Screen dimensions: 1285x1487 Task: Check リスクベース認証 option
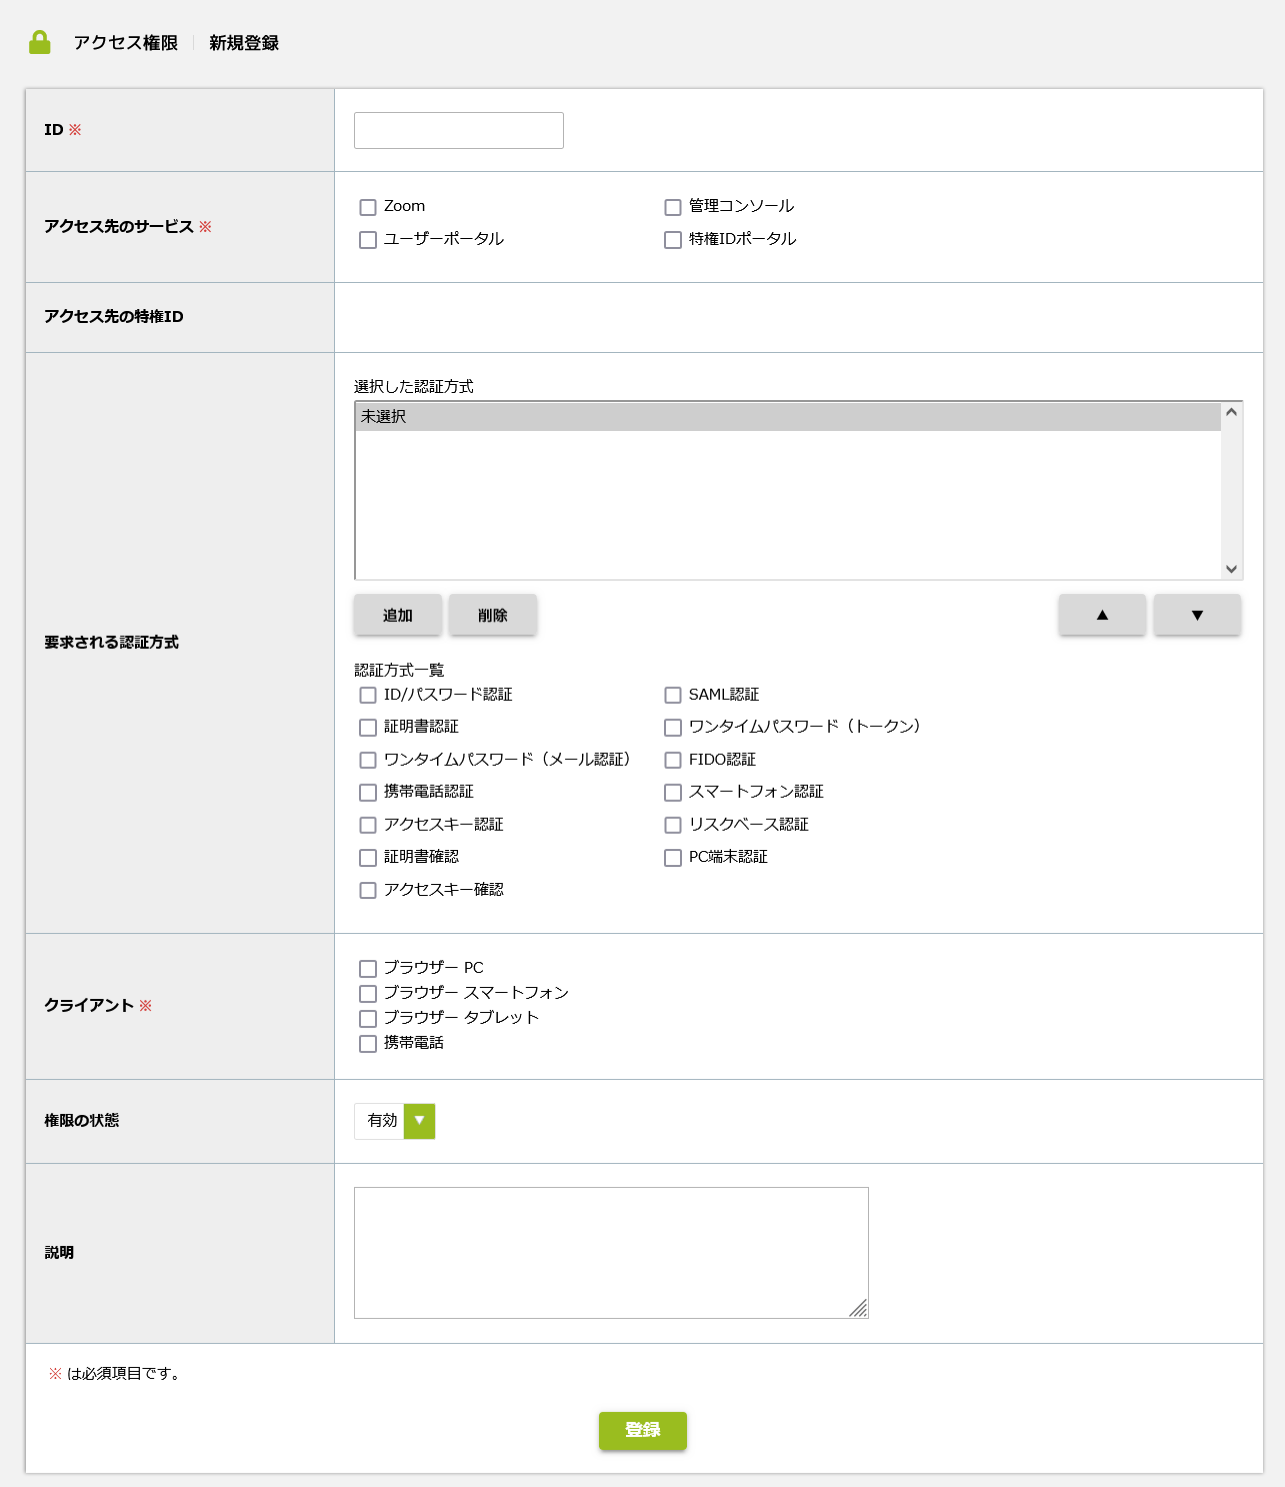[x=673, y=825]
